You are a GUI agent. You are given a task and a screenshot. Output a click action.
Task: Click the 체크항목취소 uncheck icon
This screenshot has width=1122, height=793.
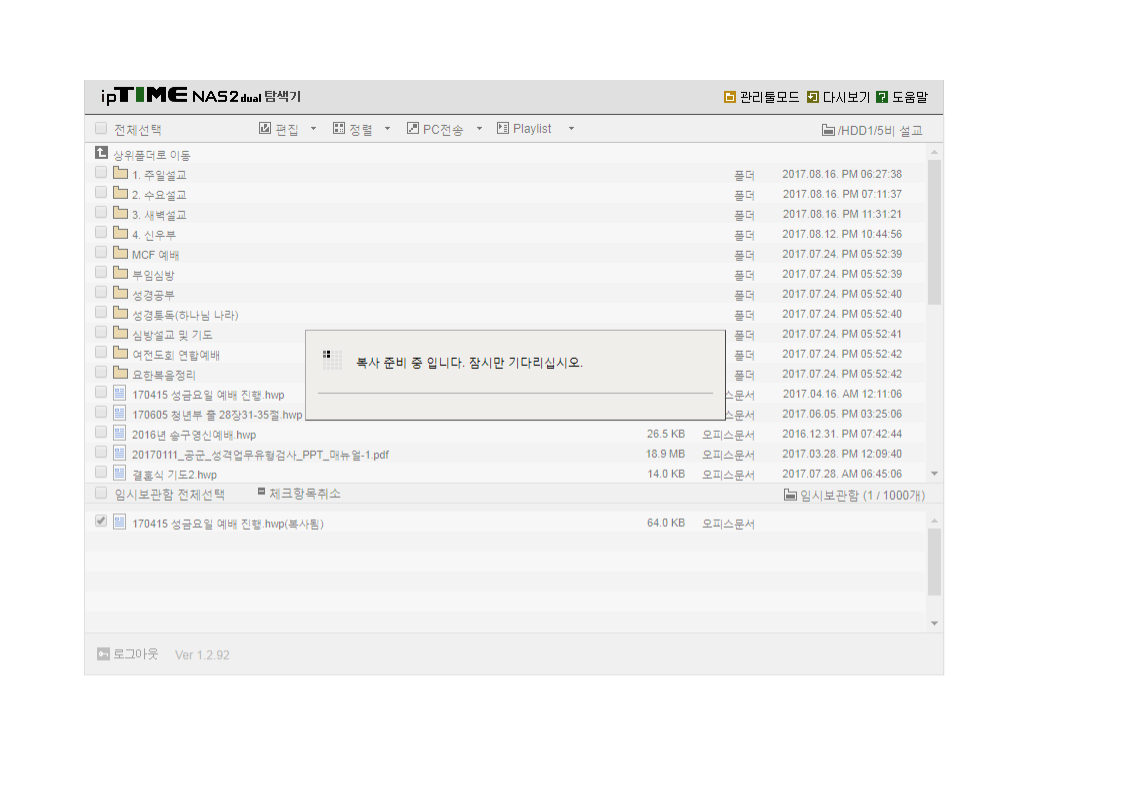point(261,492)
